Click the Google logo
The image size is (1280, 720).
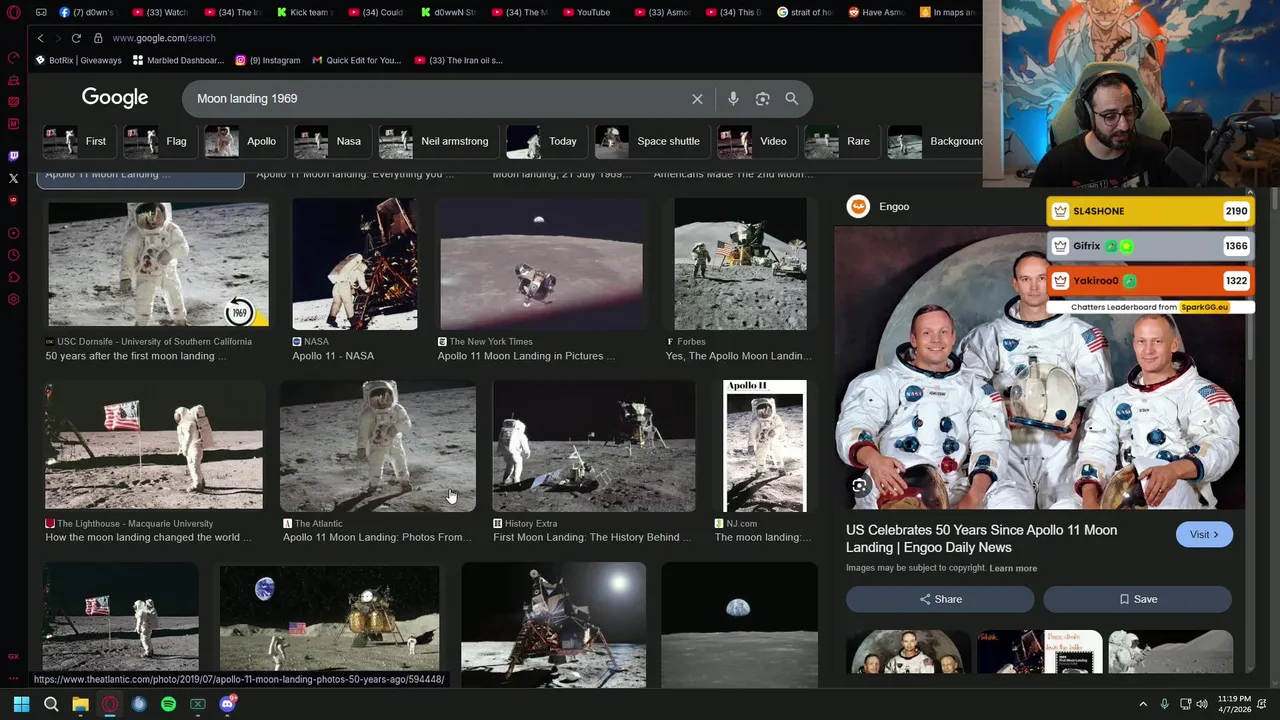pyautogui.click(x=115, y=98)
